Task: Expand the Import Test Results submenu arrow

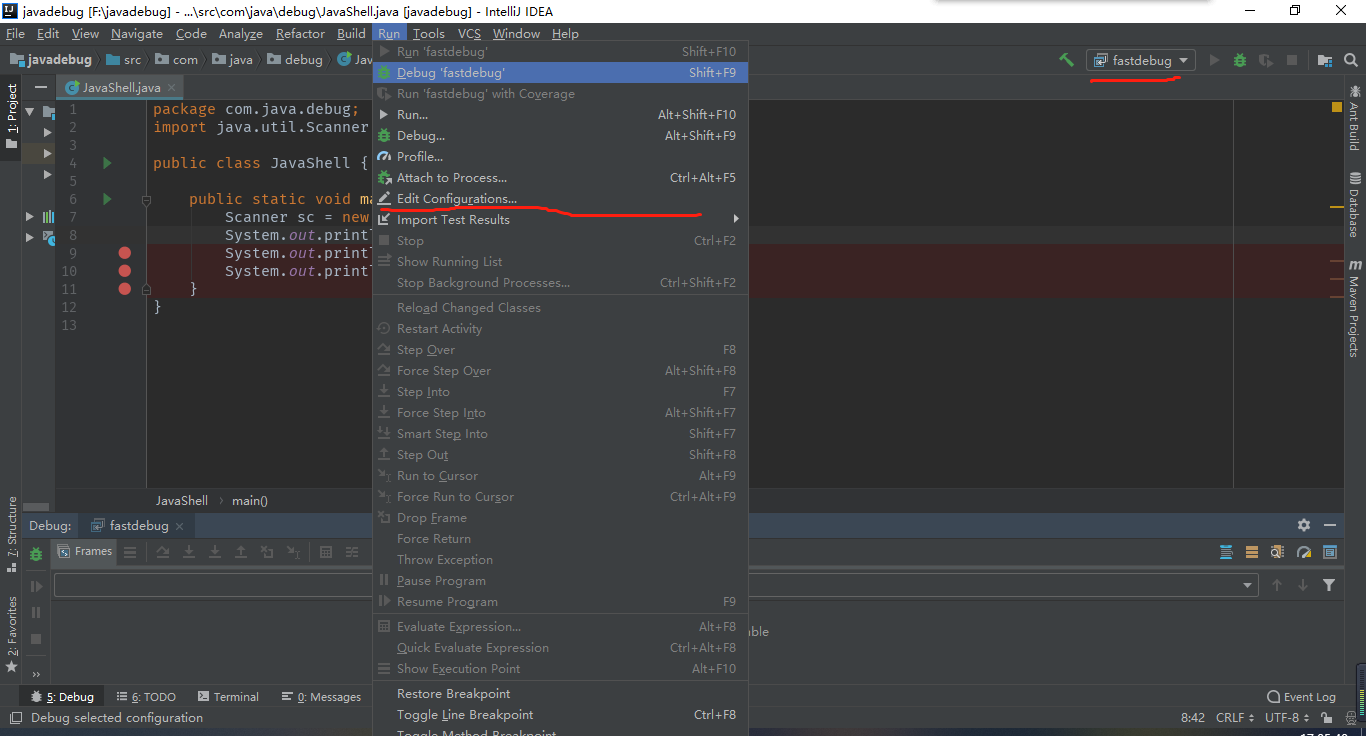Action: click(x=736, y=219)
